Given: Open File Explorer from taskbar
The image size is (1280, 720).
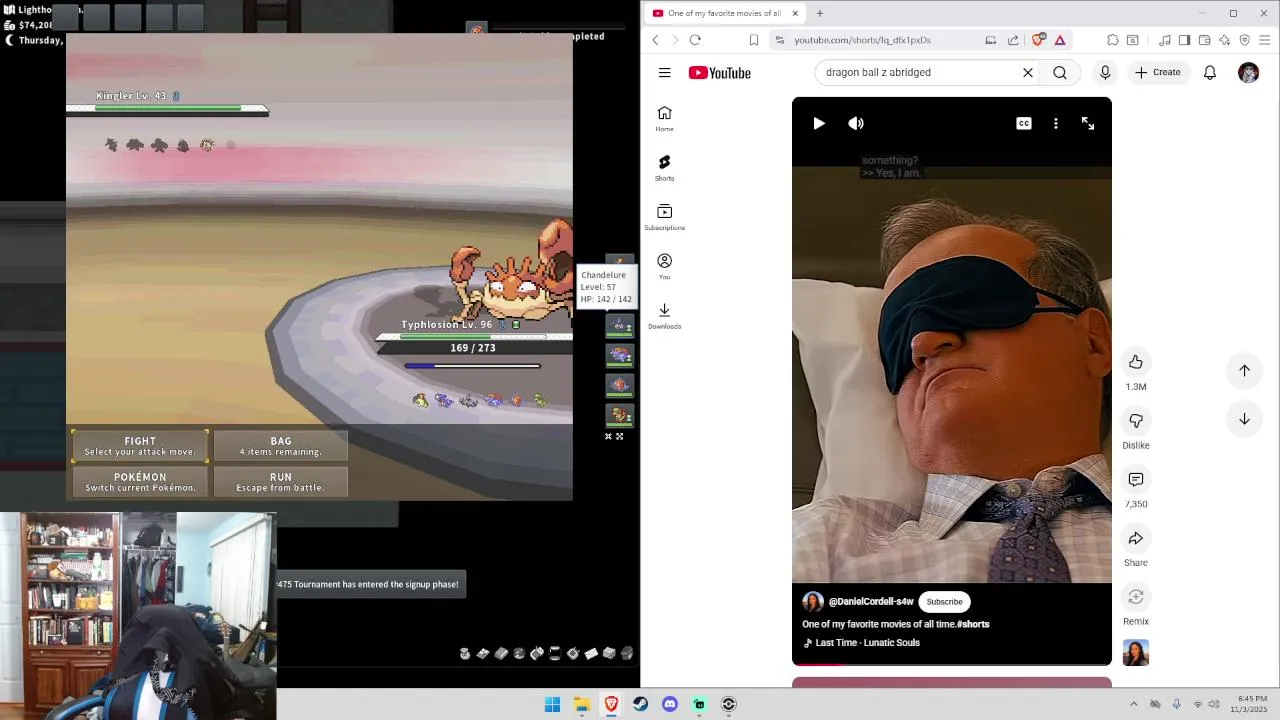Looking at the screenshot, I should 582,704.
